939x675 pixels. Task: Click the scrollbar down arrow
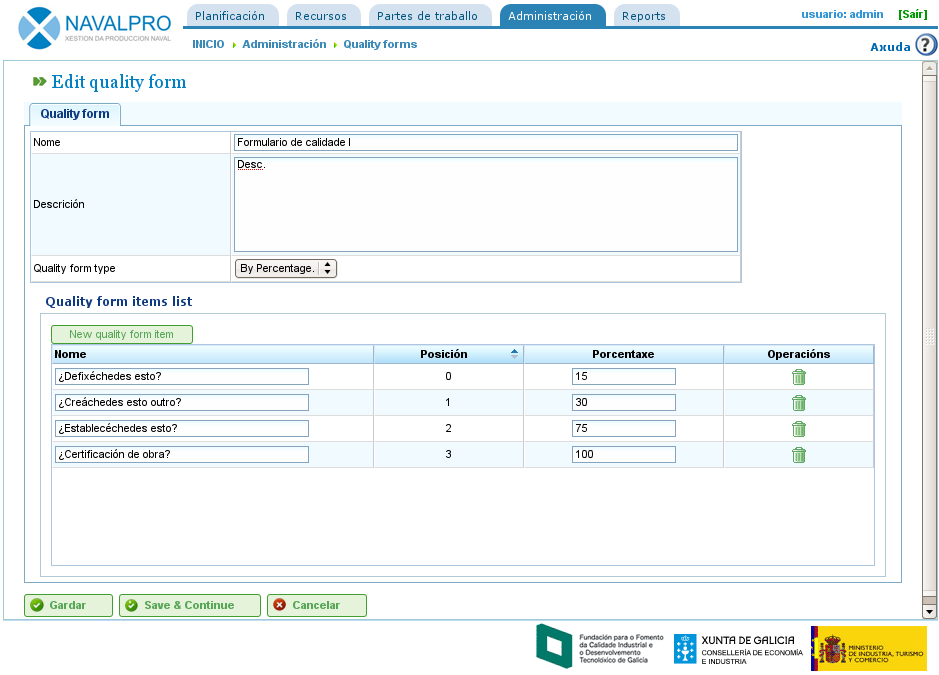[x=929, y=611]
